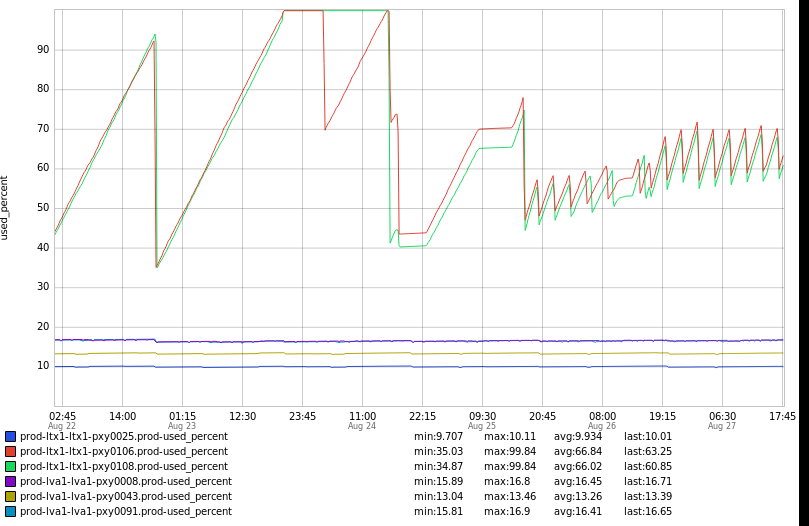The height and width of the screenshot is (526, 809).
Task: Select the prod-ltx1-ltx1-pxy0106 legend label
Action: click(123, 451)
